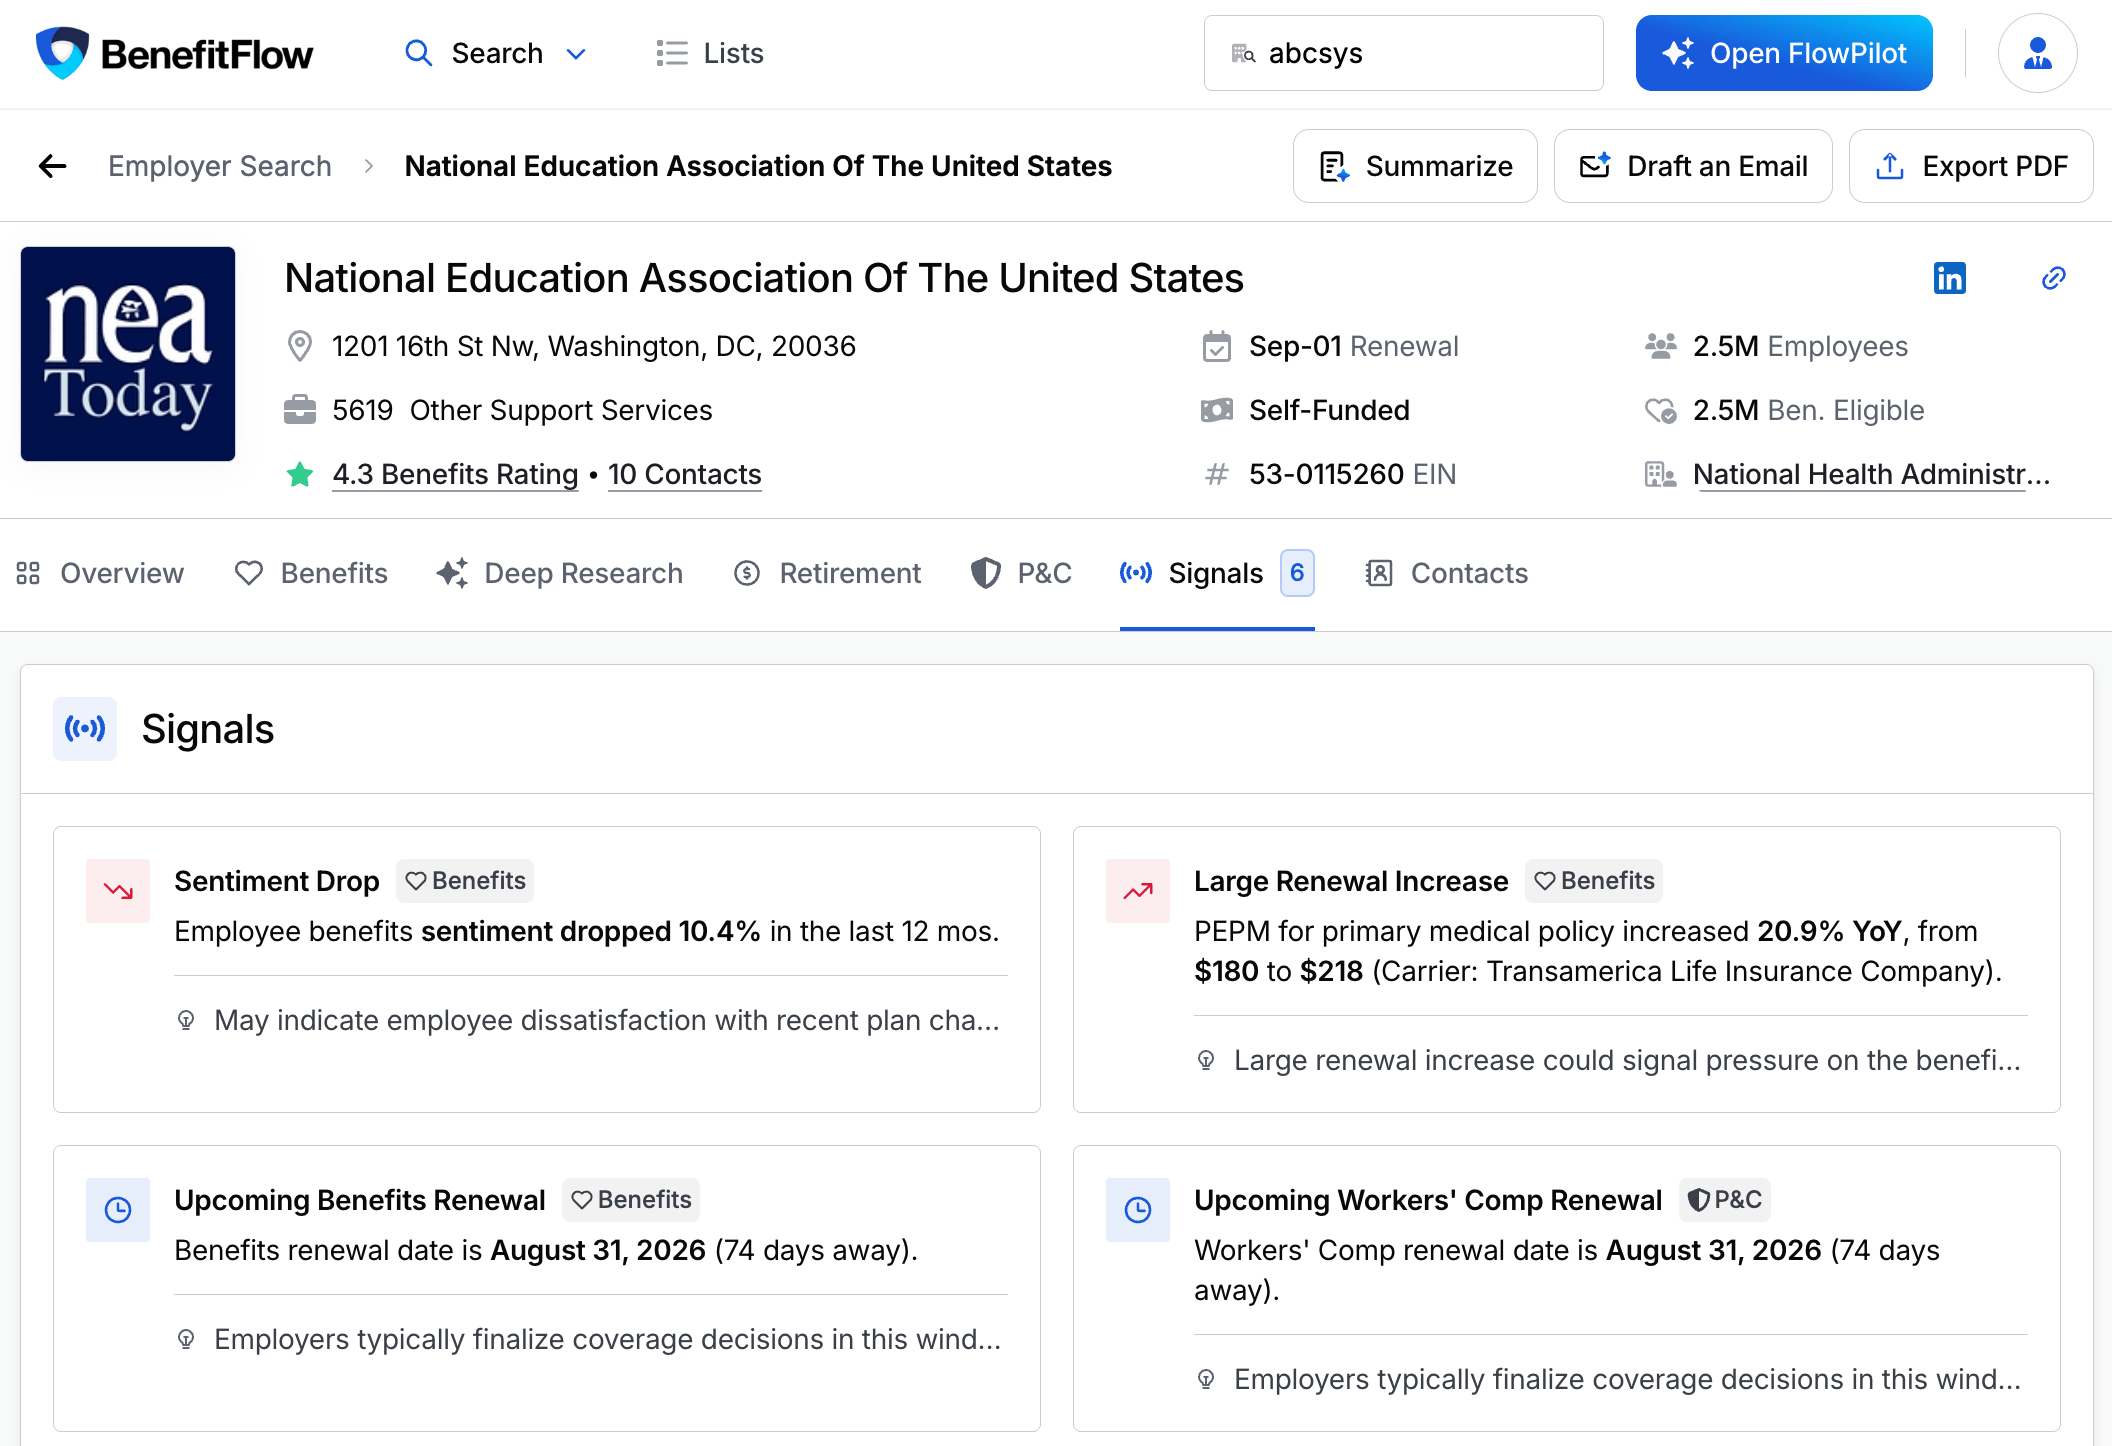Click the green rating star icon

[x=299, y=474]
